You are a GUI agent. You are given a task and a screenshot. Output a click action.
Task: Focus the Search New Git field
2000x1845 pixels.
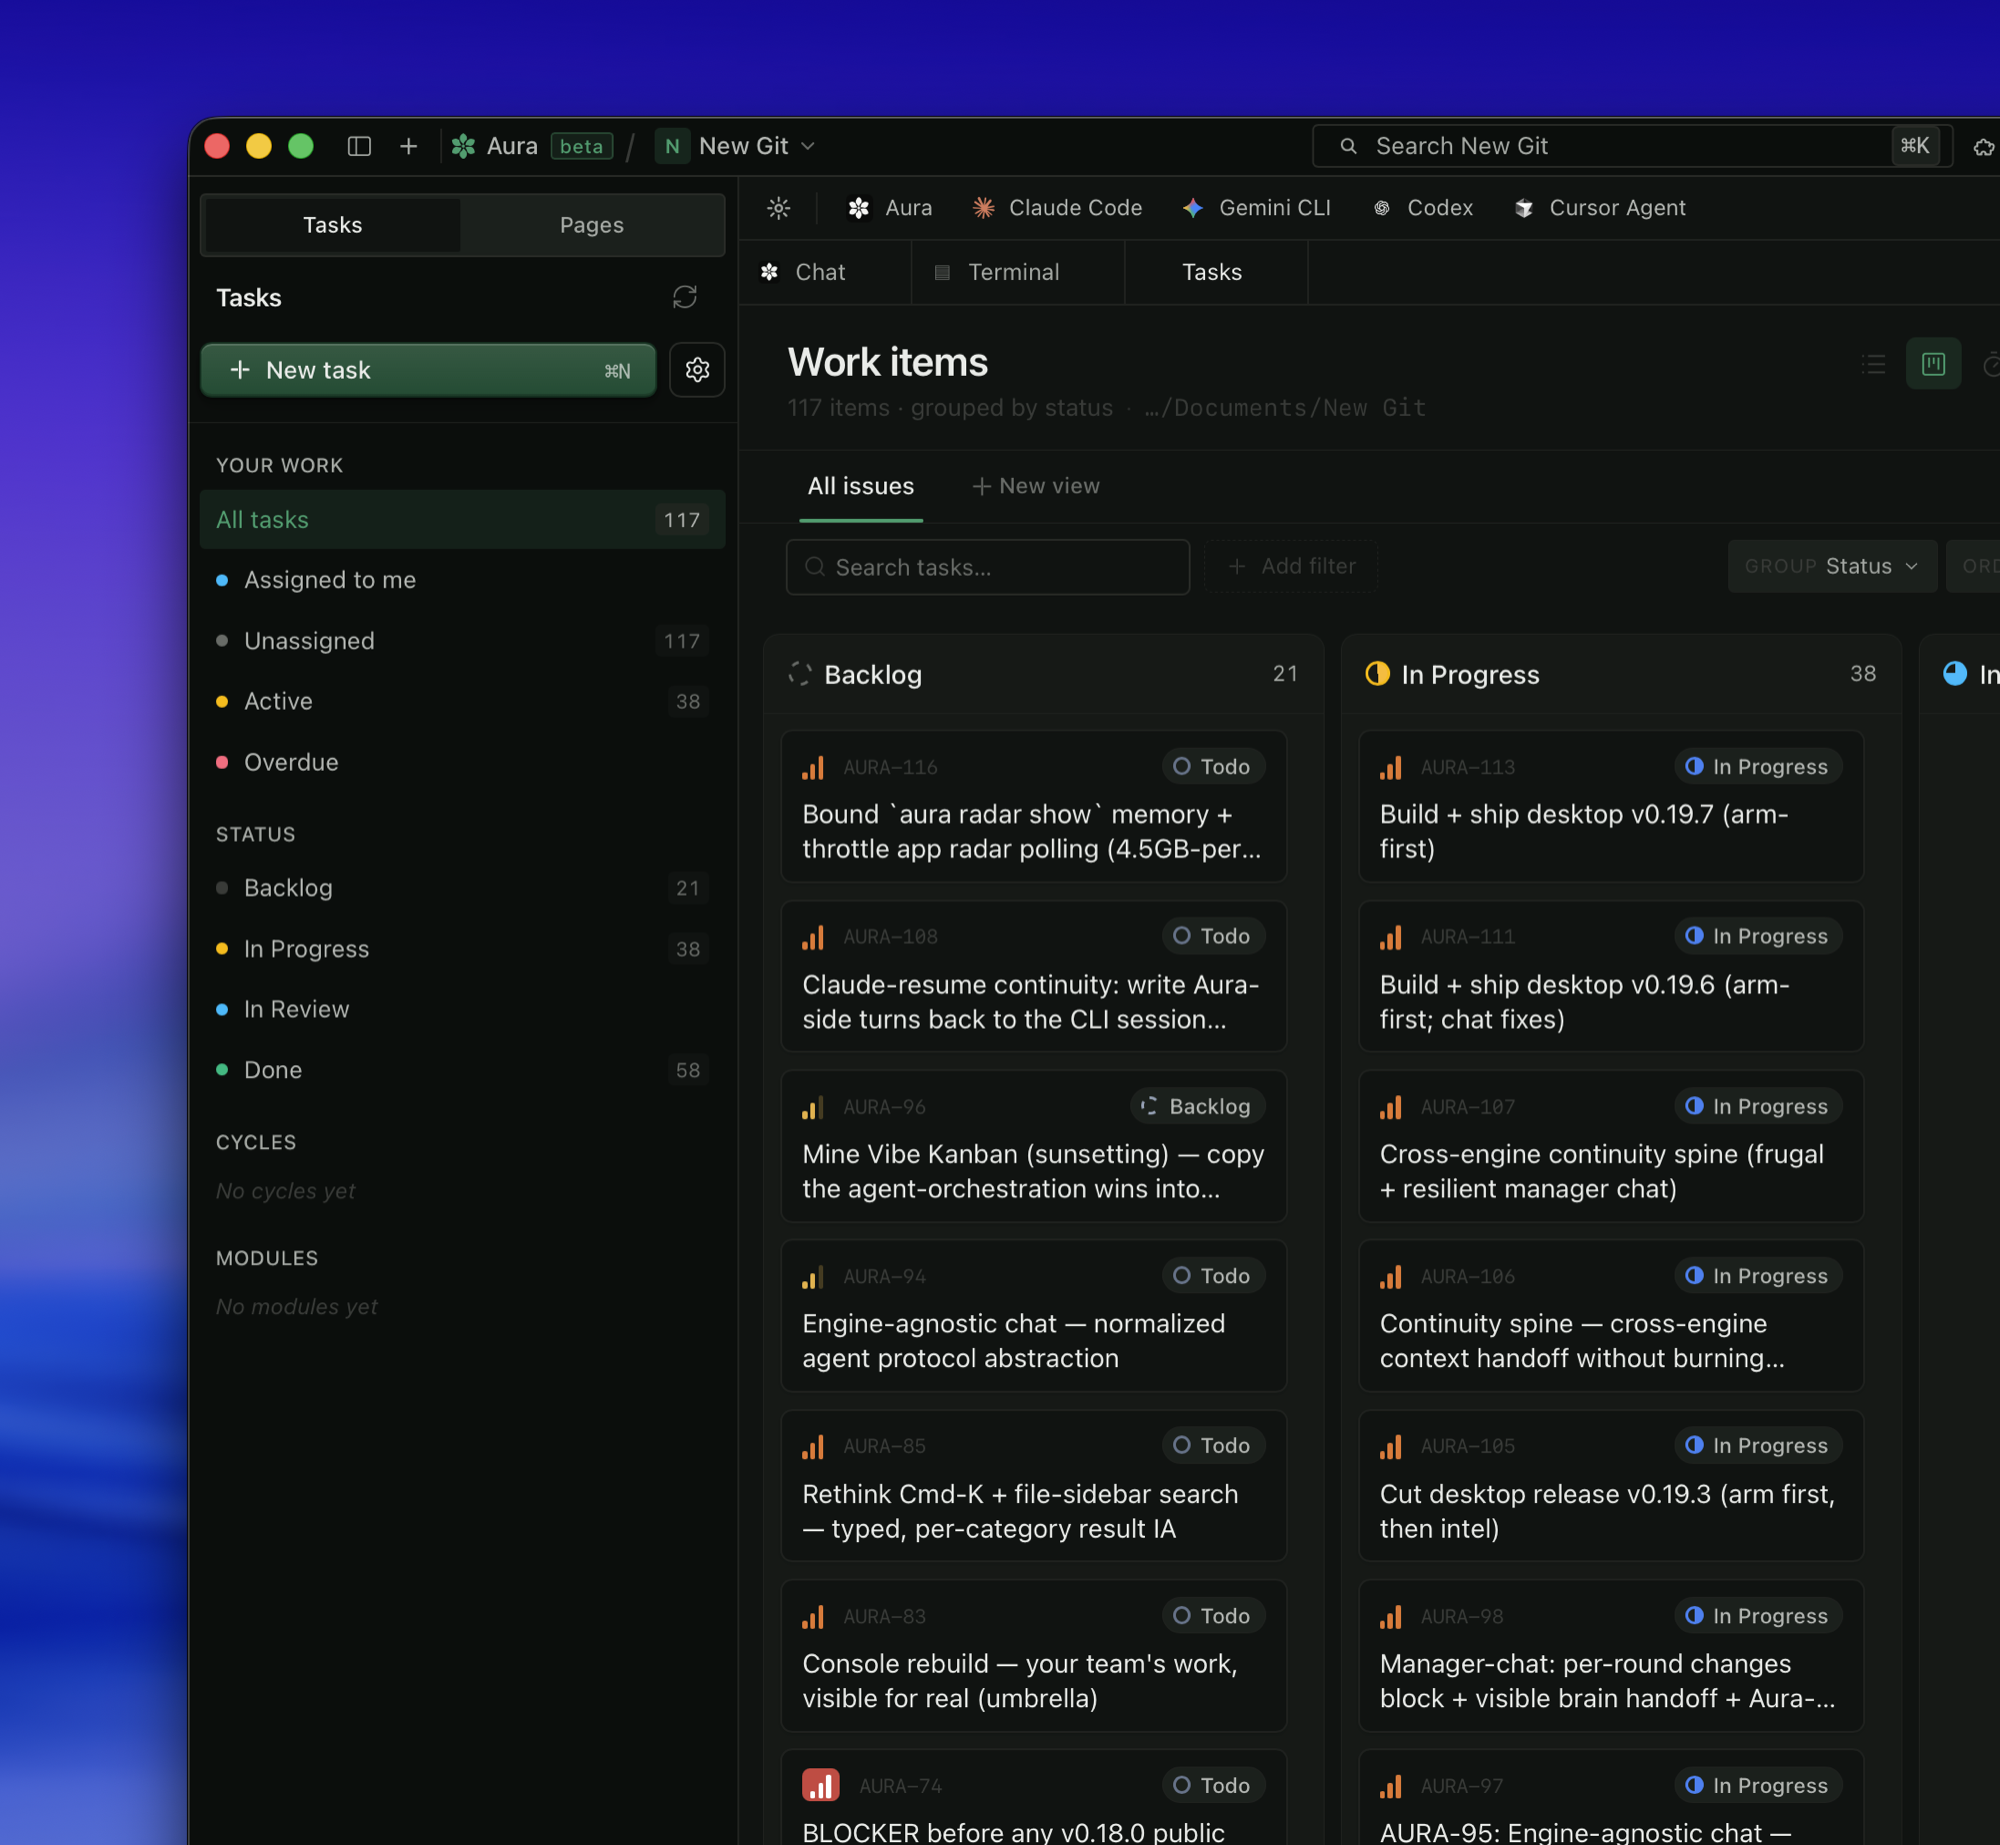tap(1632, 146)
